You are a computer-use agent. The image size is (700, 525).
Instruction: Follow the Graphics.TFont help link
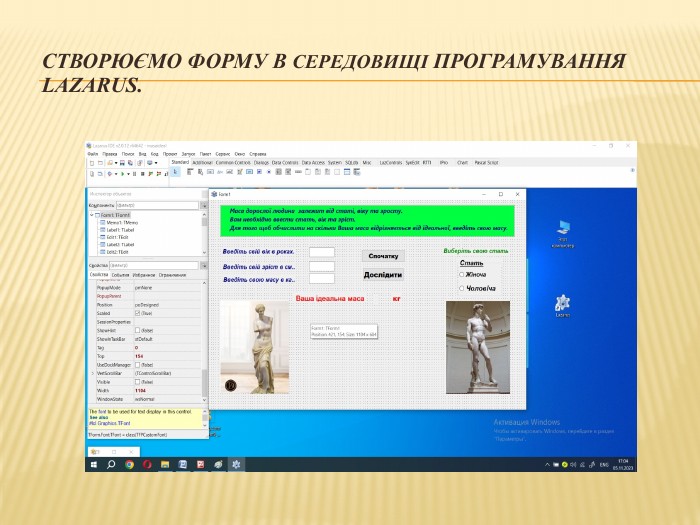pos(112,423)
